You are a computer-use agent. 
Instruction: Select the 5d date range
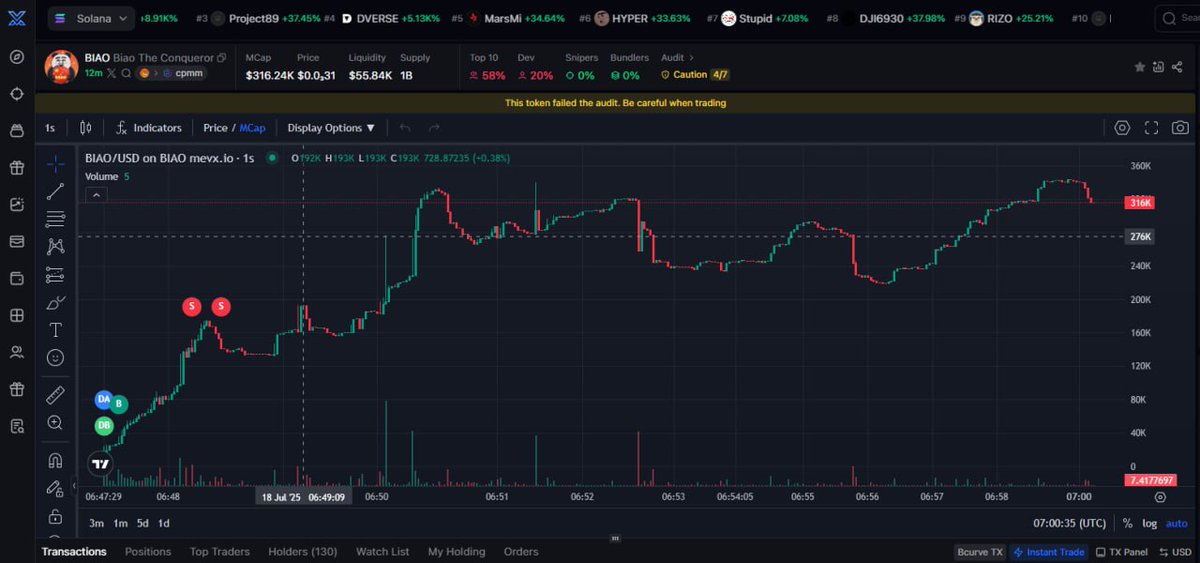[143, 523]
